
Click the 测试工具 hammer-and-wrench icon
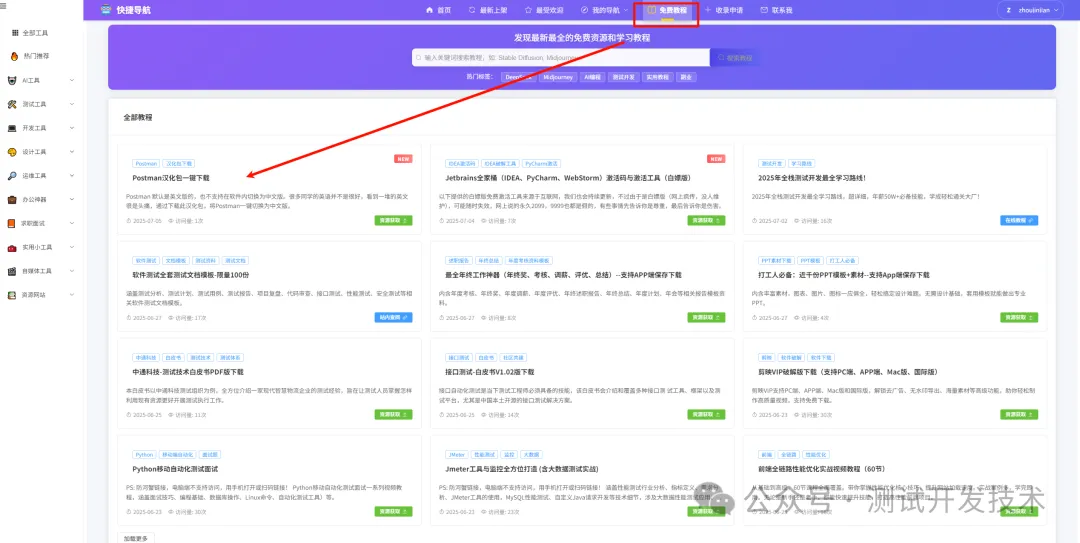click(12, 105)
